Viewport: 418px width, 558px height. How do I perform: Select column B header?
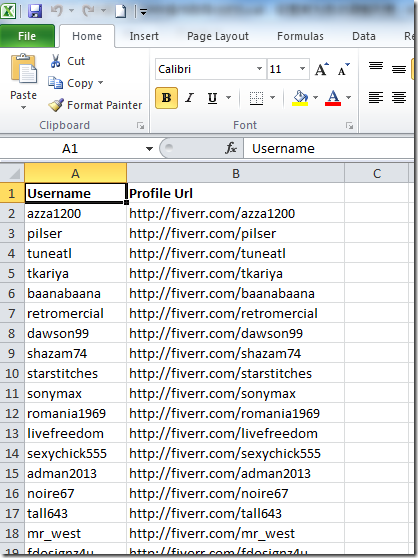click(236, 173)
